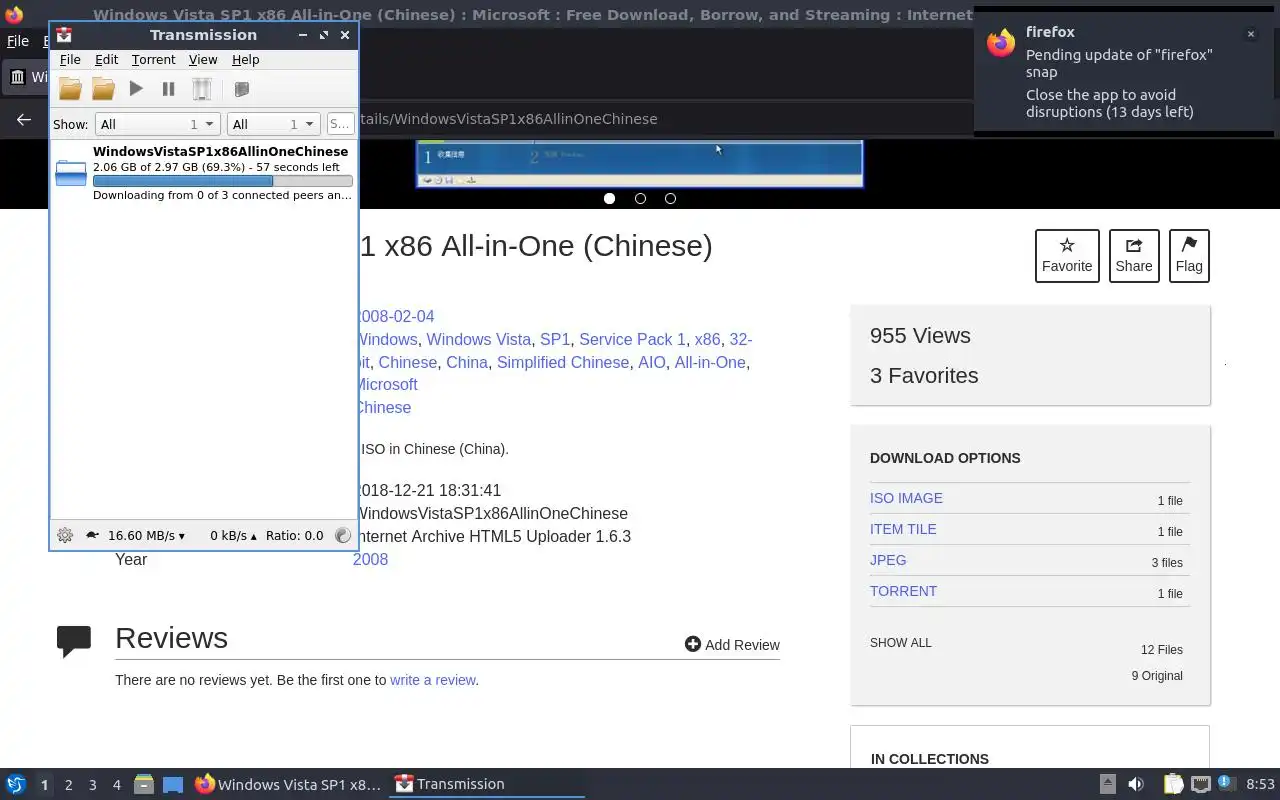Click the 8:53 clock in the tray
This screenshot has width=1280, height=800.
pos(1260,784)
